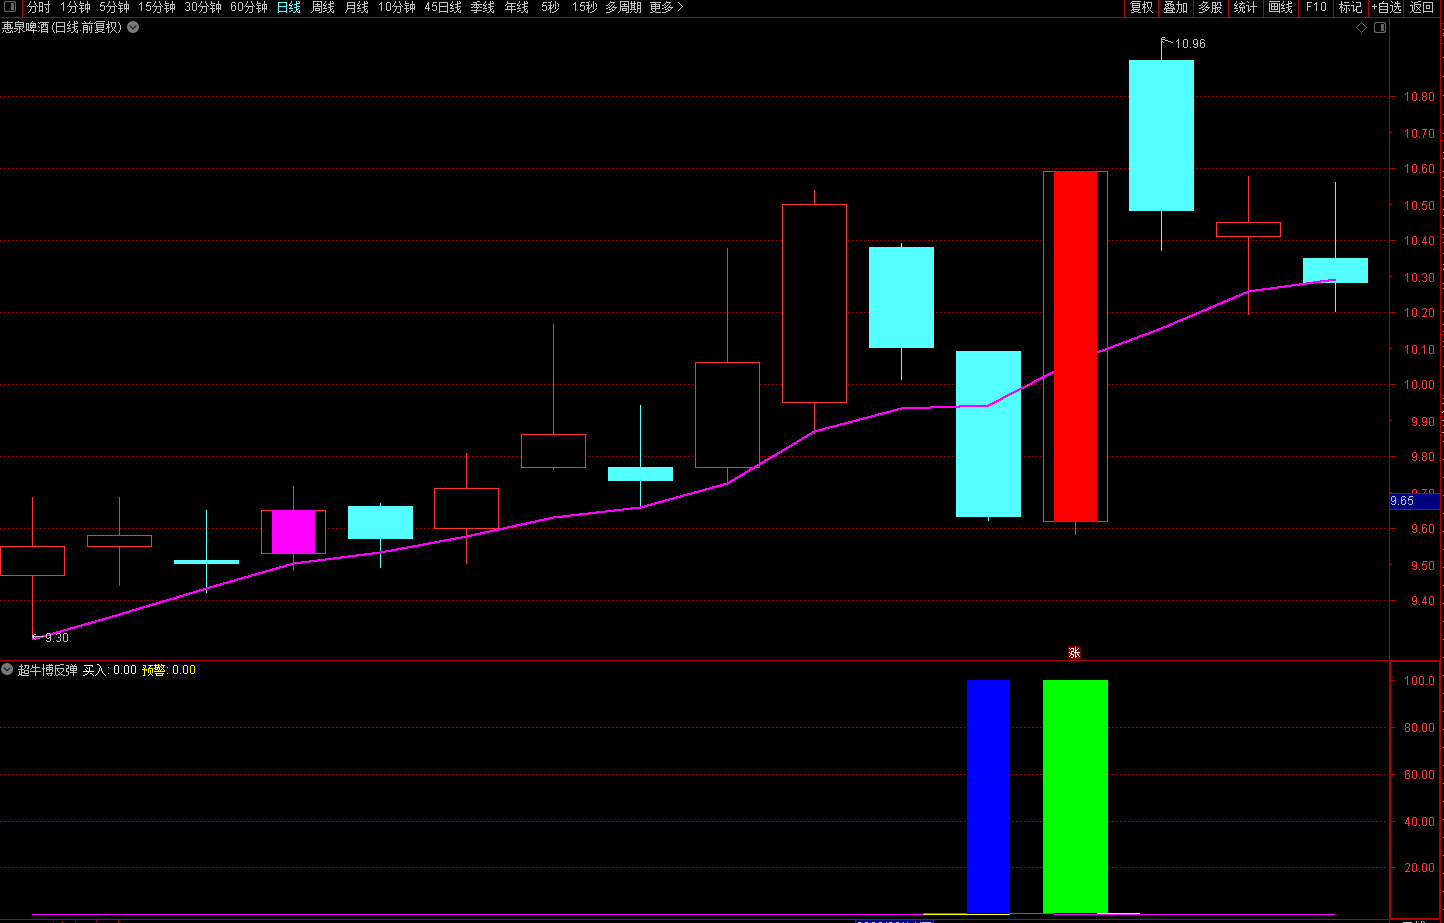Expand the 超牛博反弹 indicator dropdown arrow

[7, 670]
